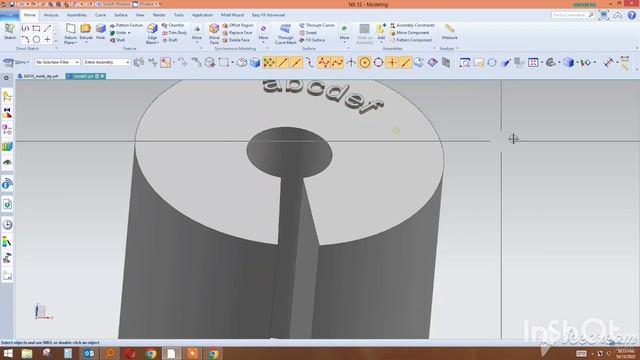640x360 pixels.
Task: Toggle the snap arc center point icon
Action: (364, 62)
